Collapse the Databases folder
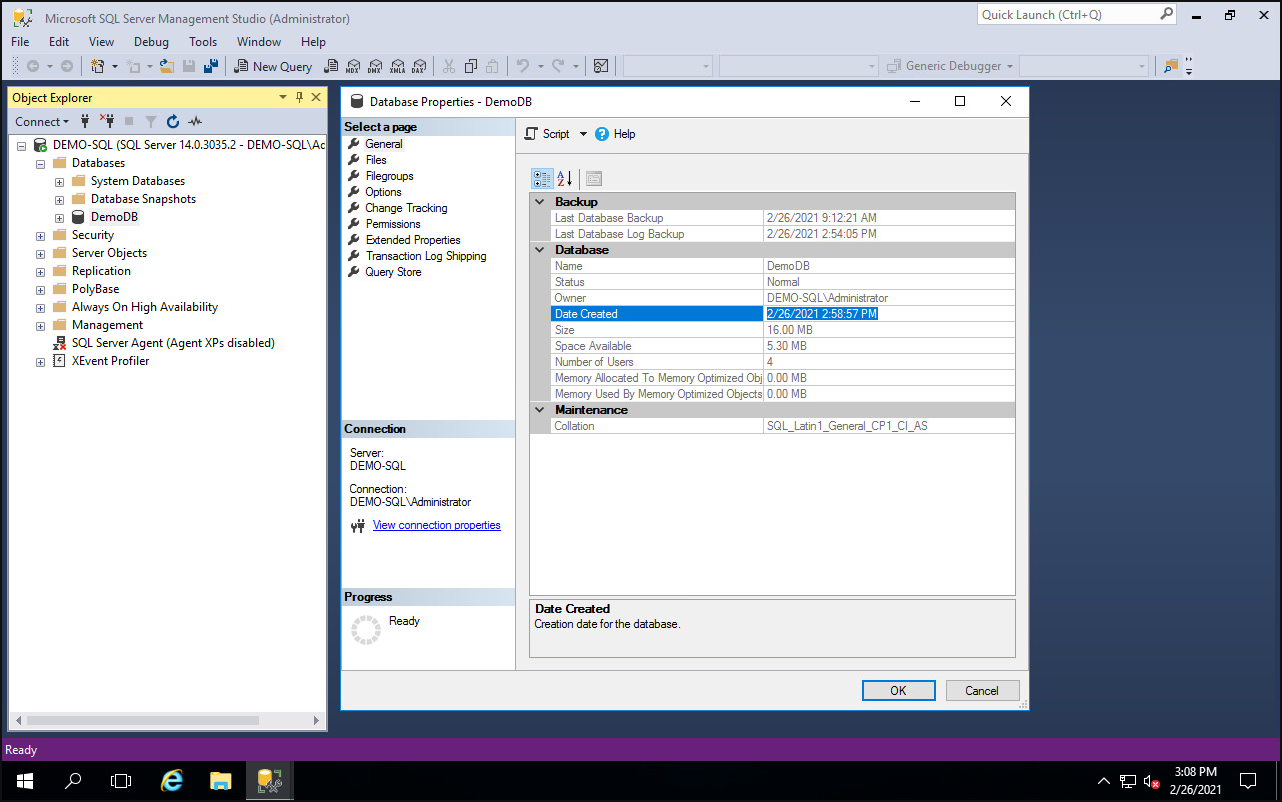The image size is (1282, 802). click(x=41, y=163)
